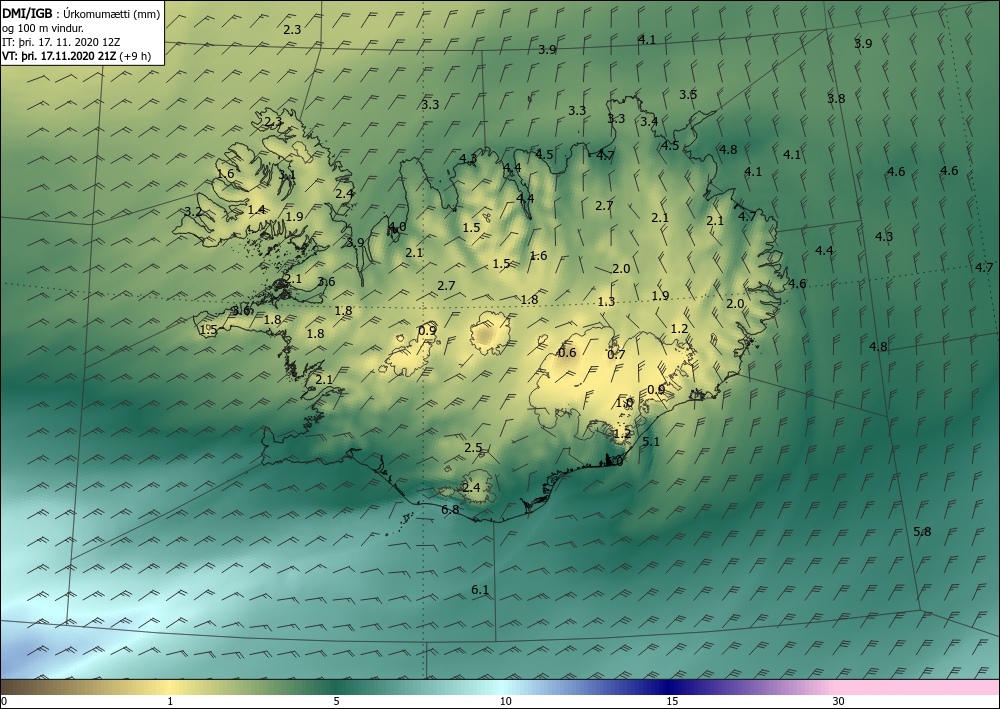Click the 4.0 value in the northwest bay
Viewport: 1000px width, 709px height.
[x=397, y=227]
